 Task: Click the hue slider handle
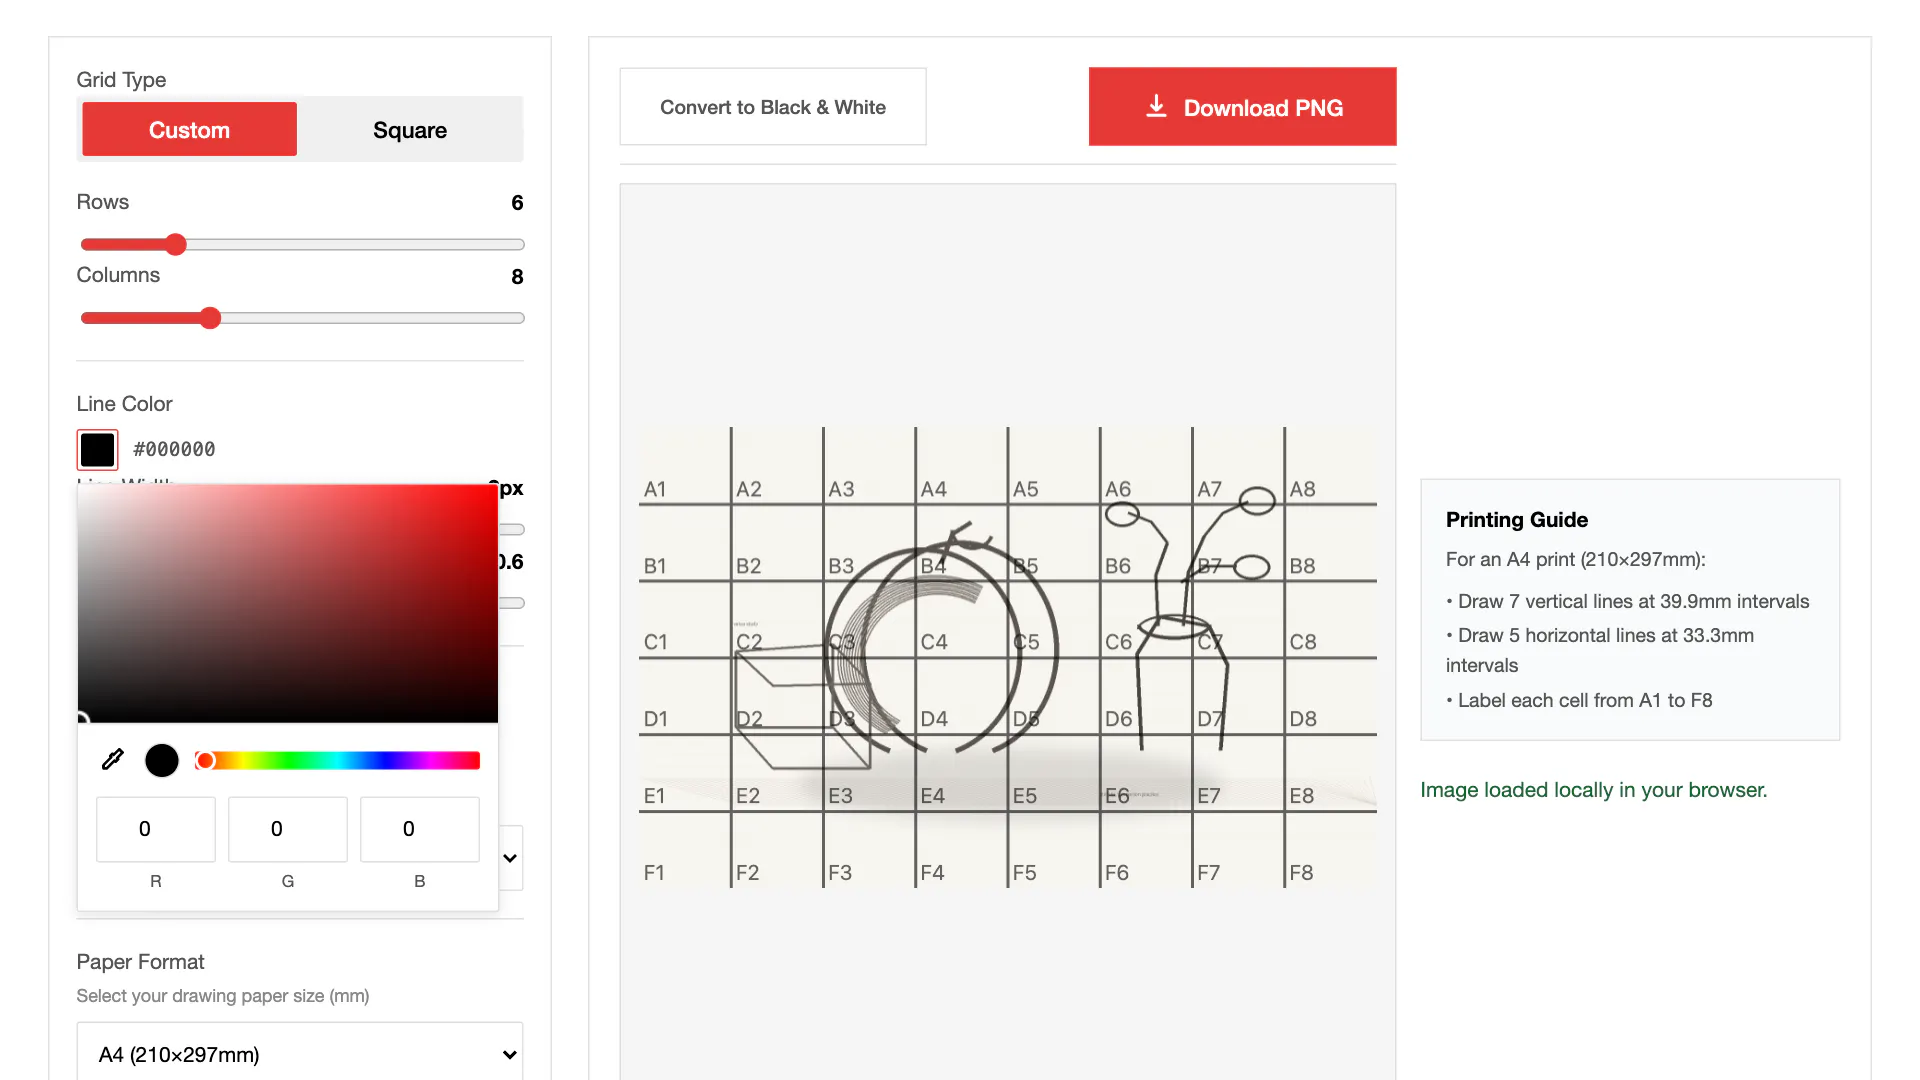click(205, 761)
